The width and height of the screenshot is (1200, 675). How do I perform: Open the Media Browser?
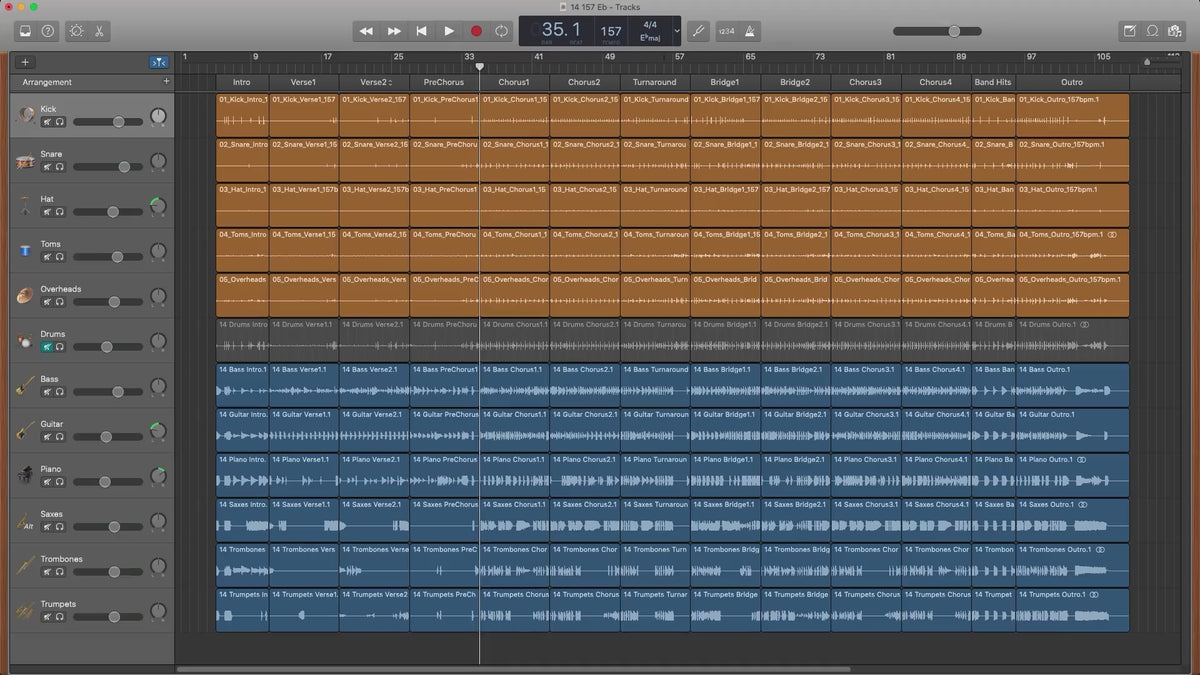point(1175,31)
